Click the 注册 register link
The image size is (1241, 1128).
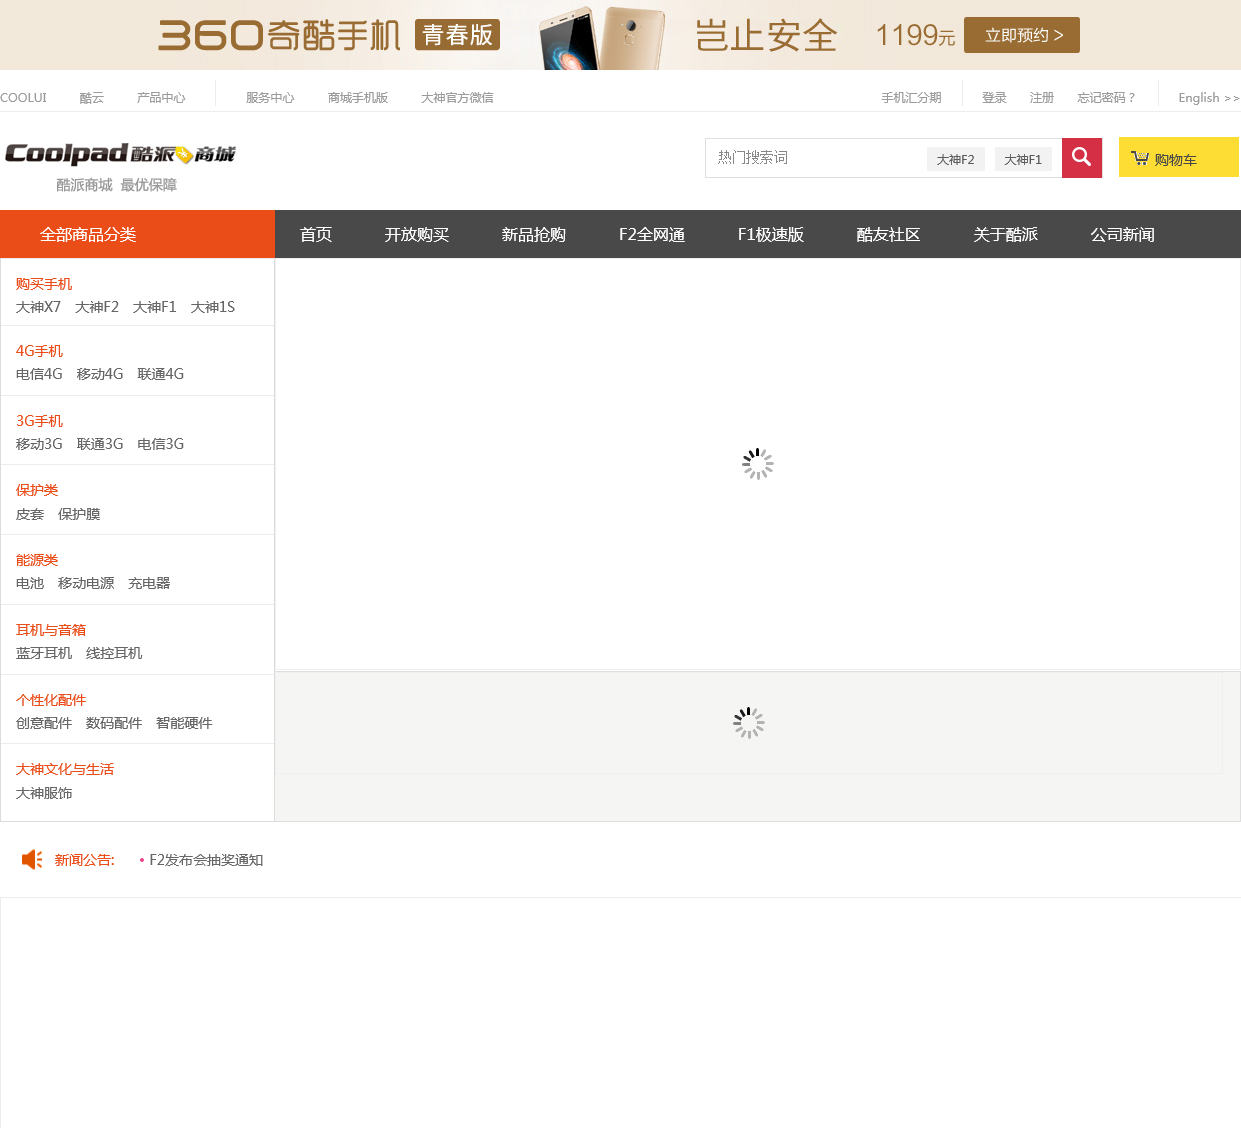coord(1042,97)
